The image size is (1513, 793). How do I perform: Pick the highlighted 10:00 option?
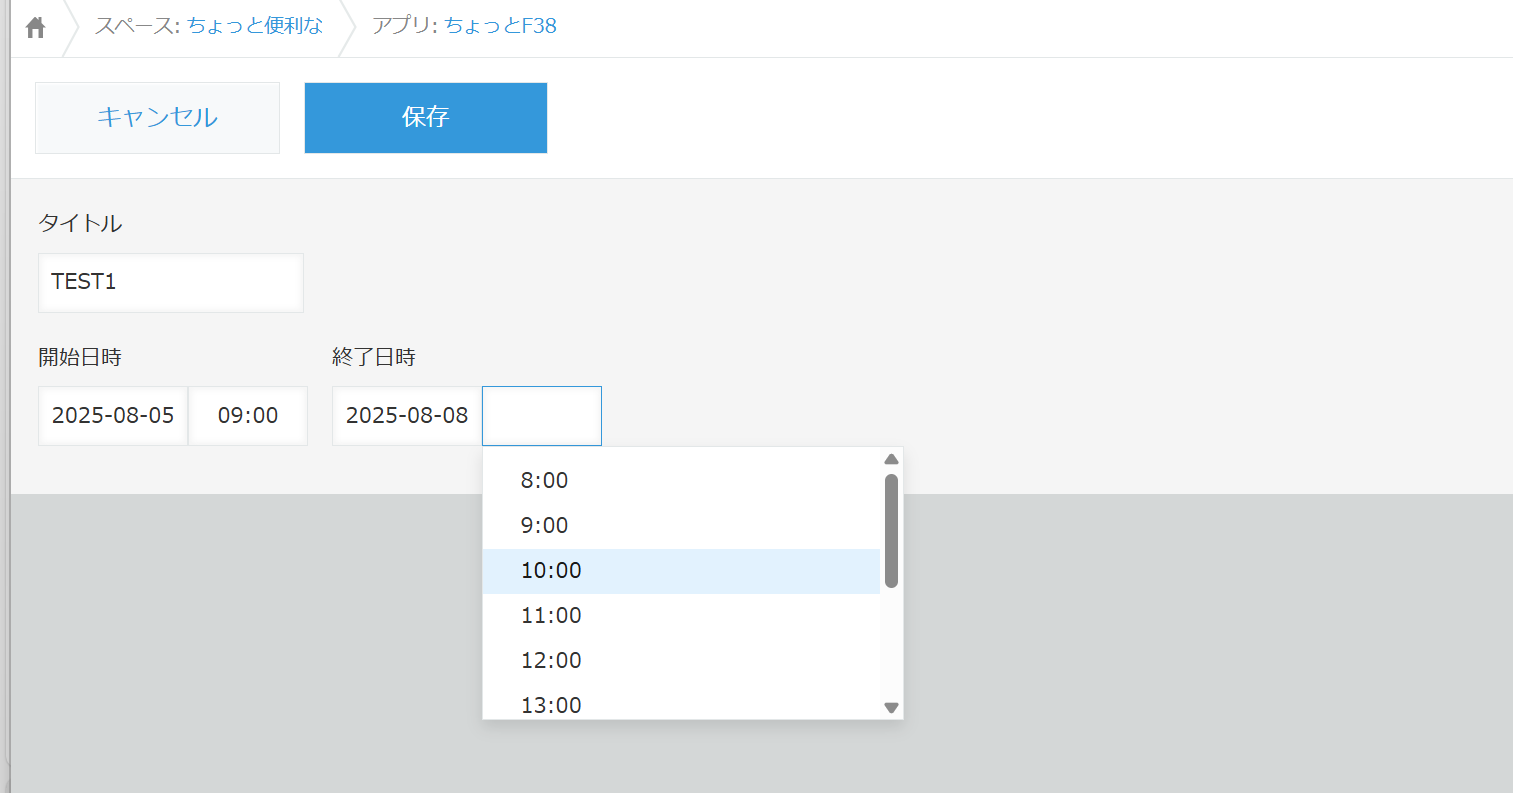coord(551,571)
